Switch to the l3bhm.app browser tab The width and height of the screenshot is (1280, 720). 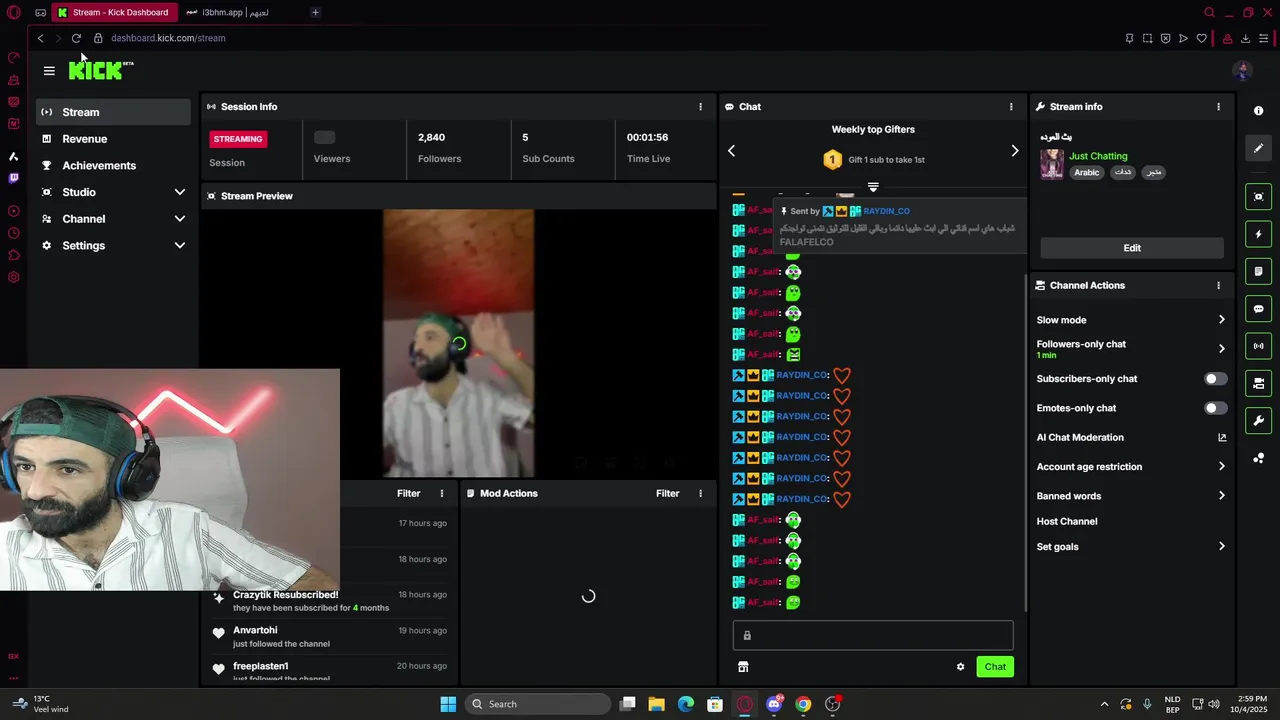237,13
